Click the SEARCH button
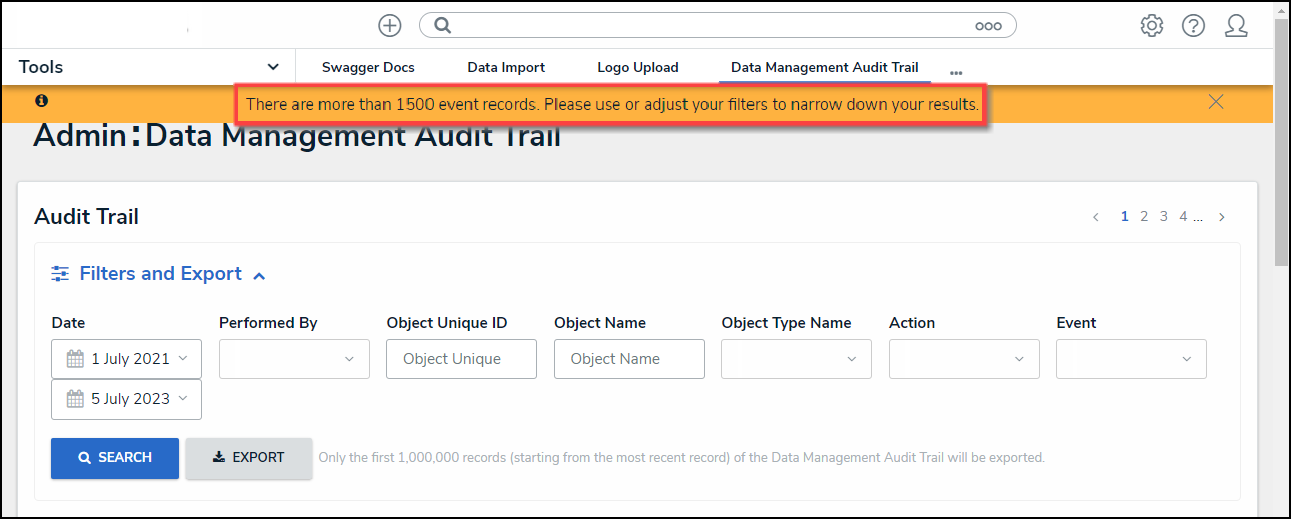 tap(115, 458)
